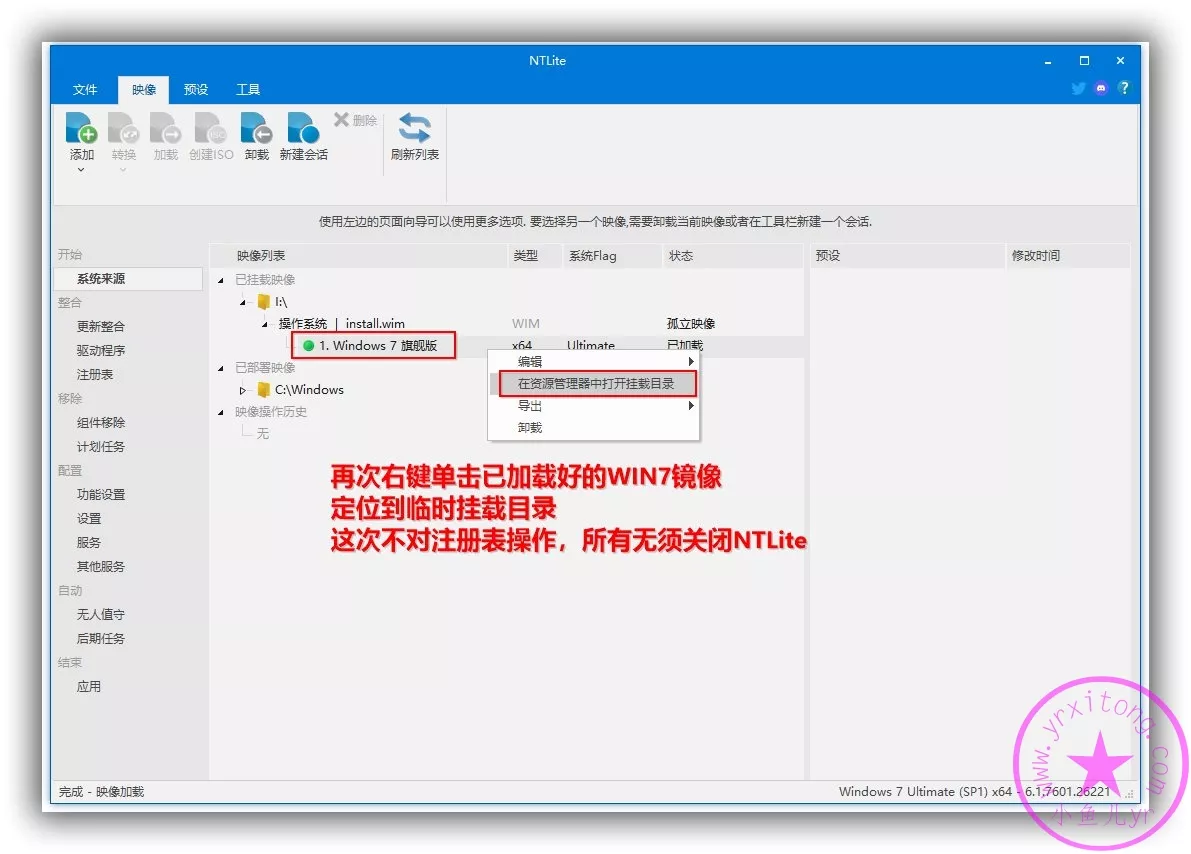Select the install.wim tree row
The image size is (1191, 854).
[341, 324]
